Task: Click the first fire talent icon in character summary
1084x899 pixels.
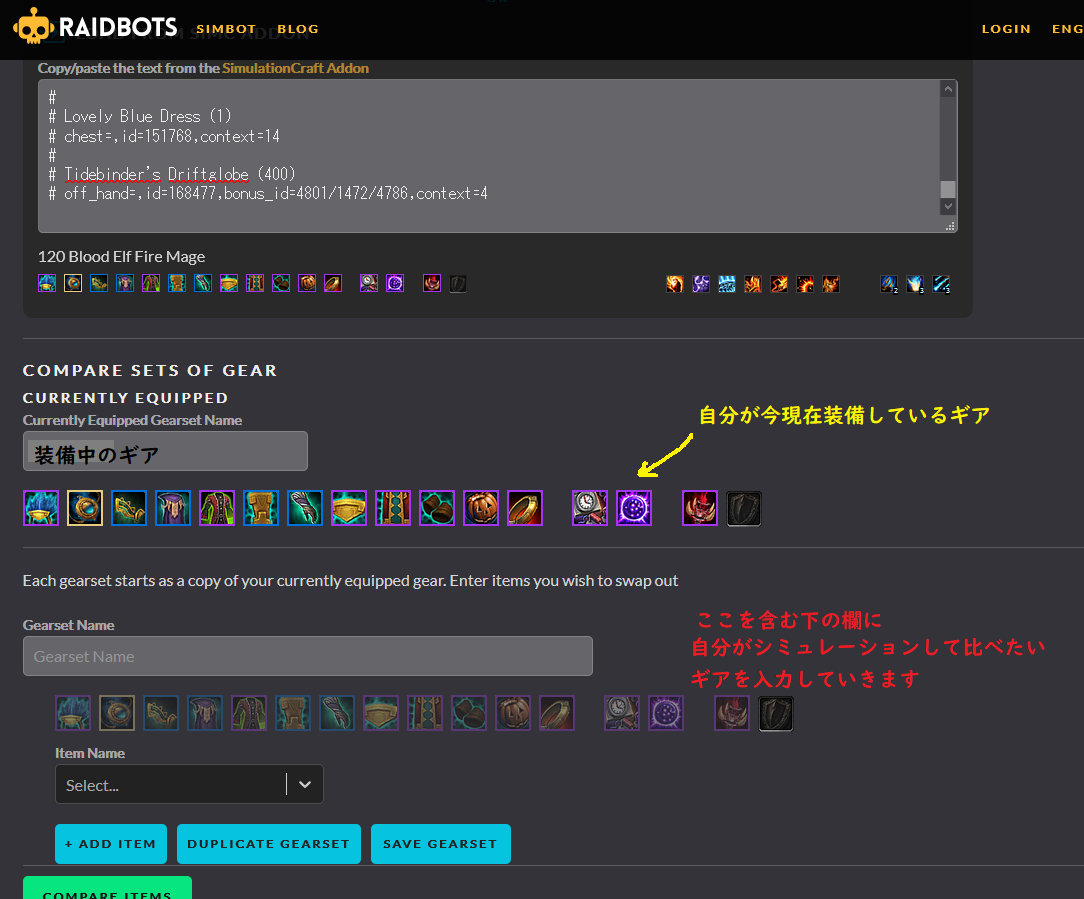Action: coord(675,284)
